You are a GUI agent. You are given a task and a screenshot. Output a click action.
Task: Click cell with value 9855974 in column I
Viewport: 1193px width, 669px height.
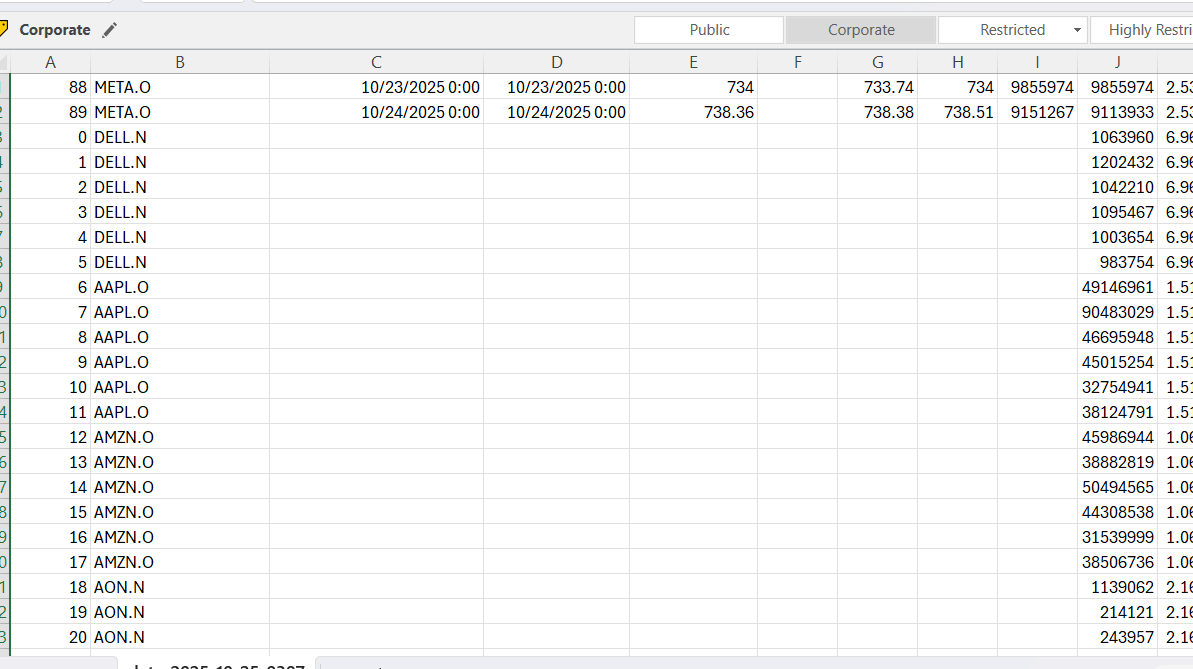(1037, 88)
